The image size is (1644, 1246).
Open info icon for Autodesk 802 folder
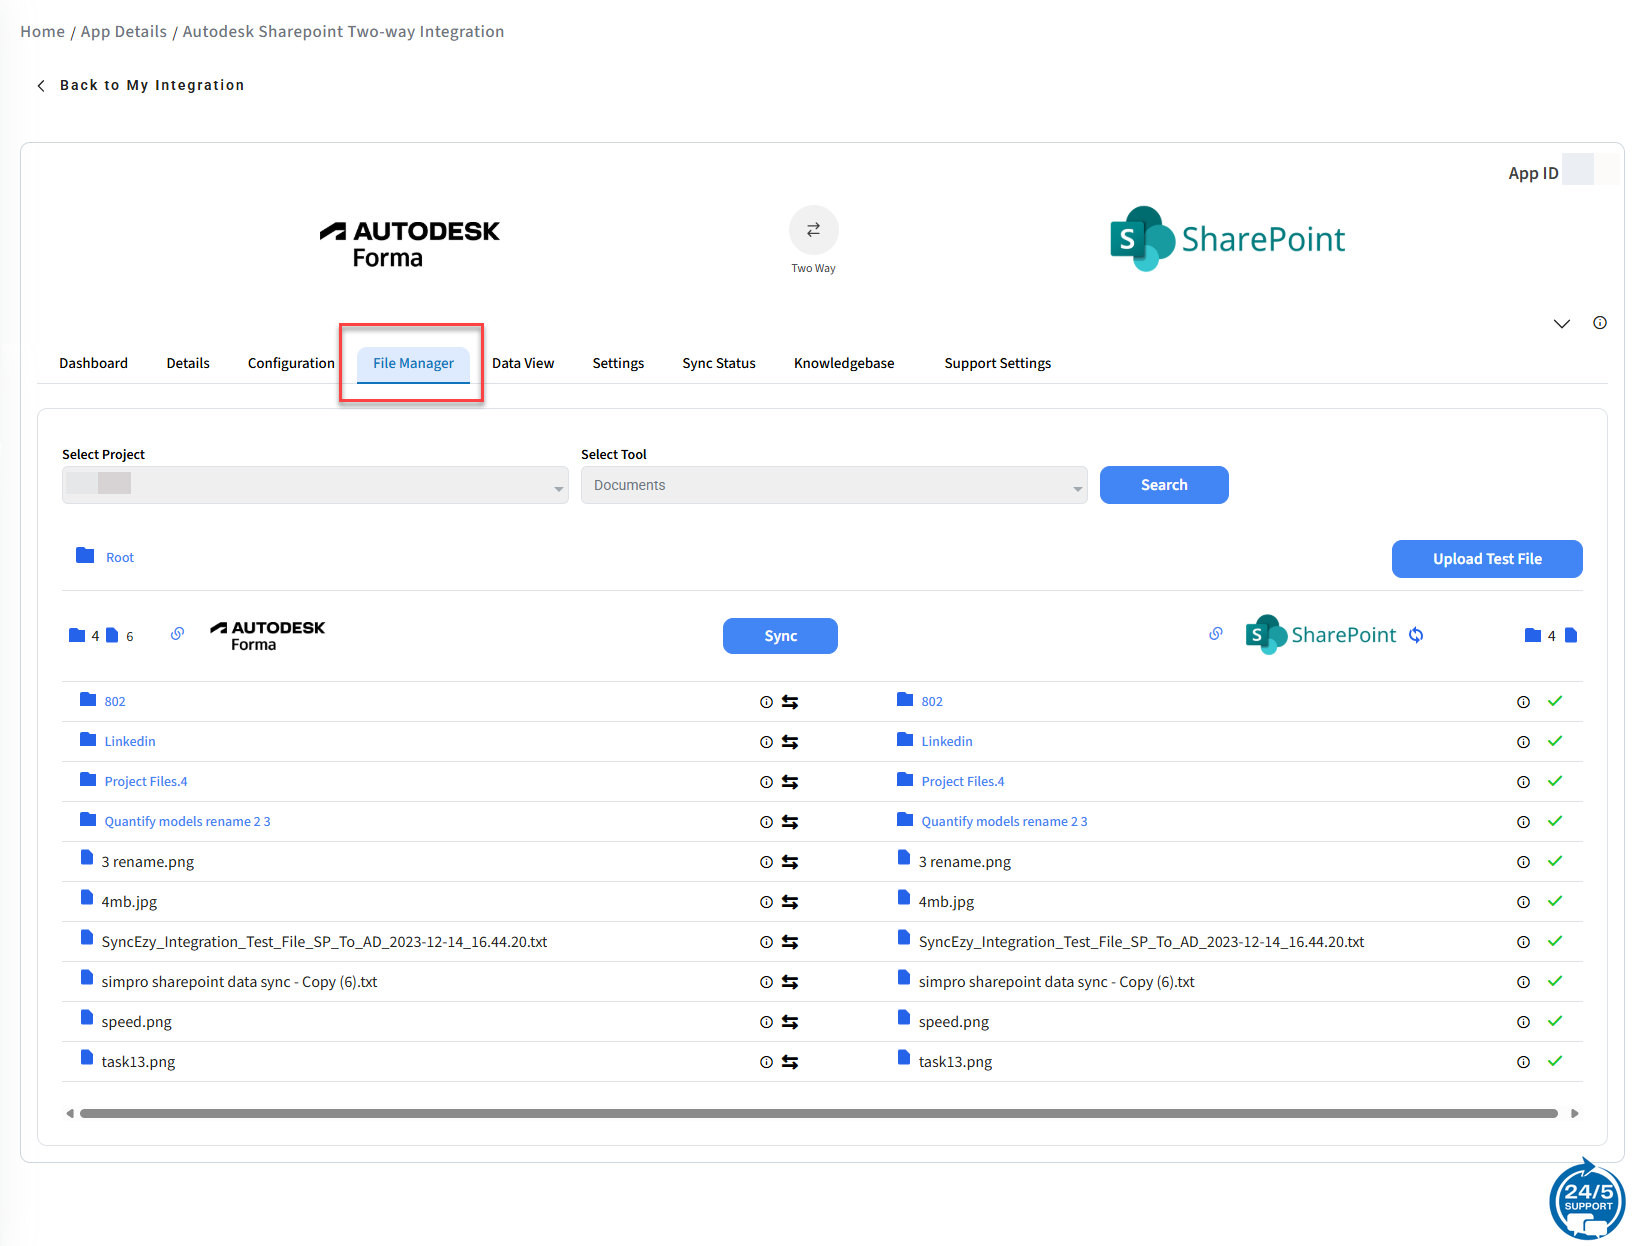tap(766, 702)
